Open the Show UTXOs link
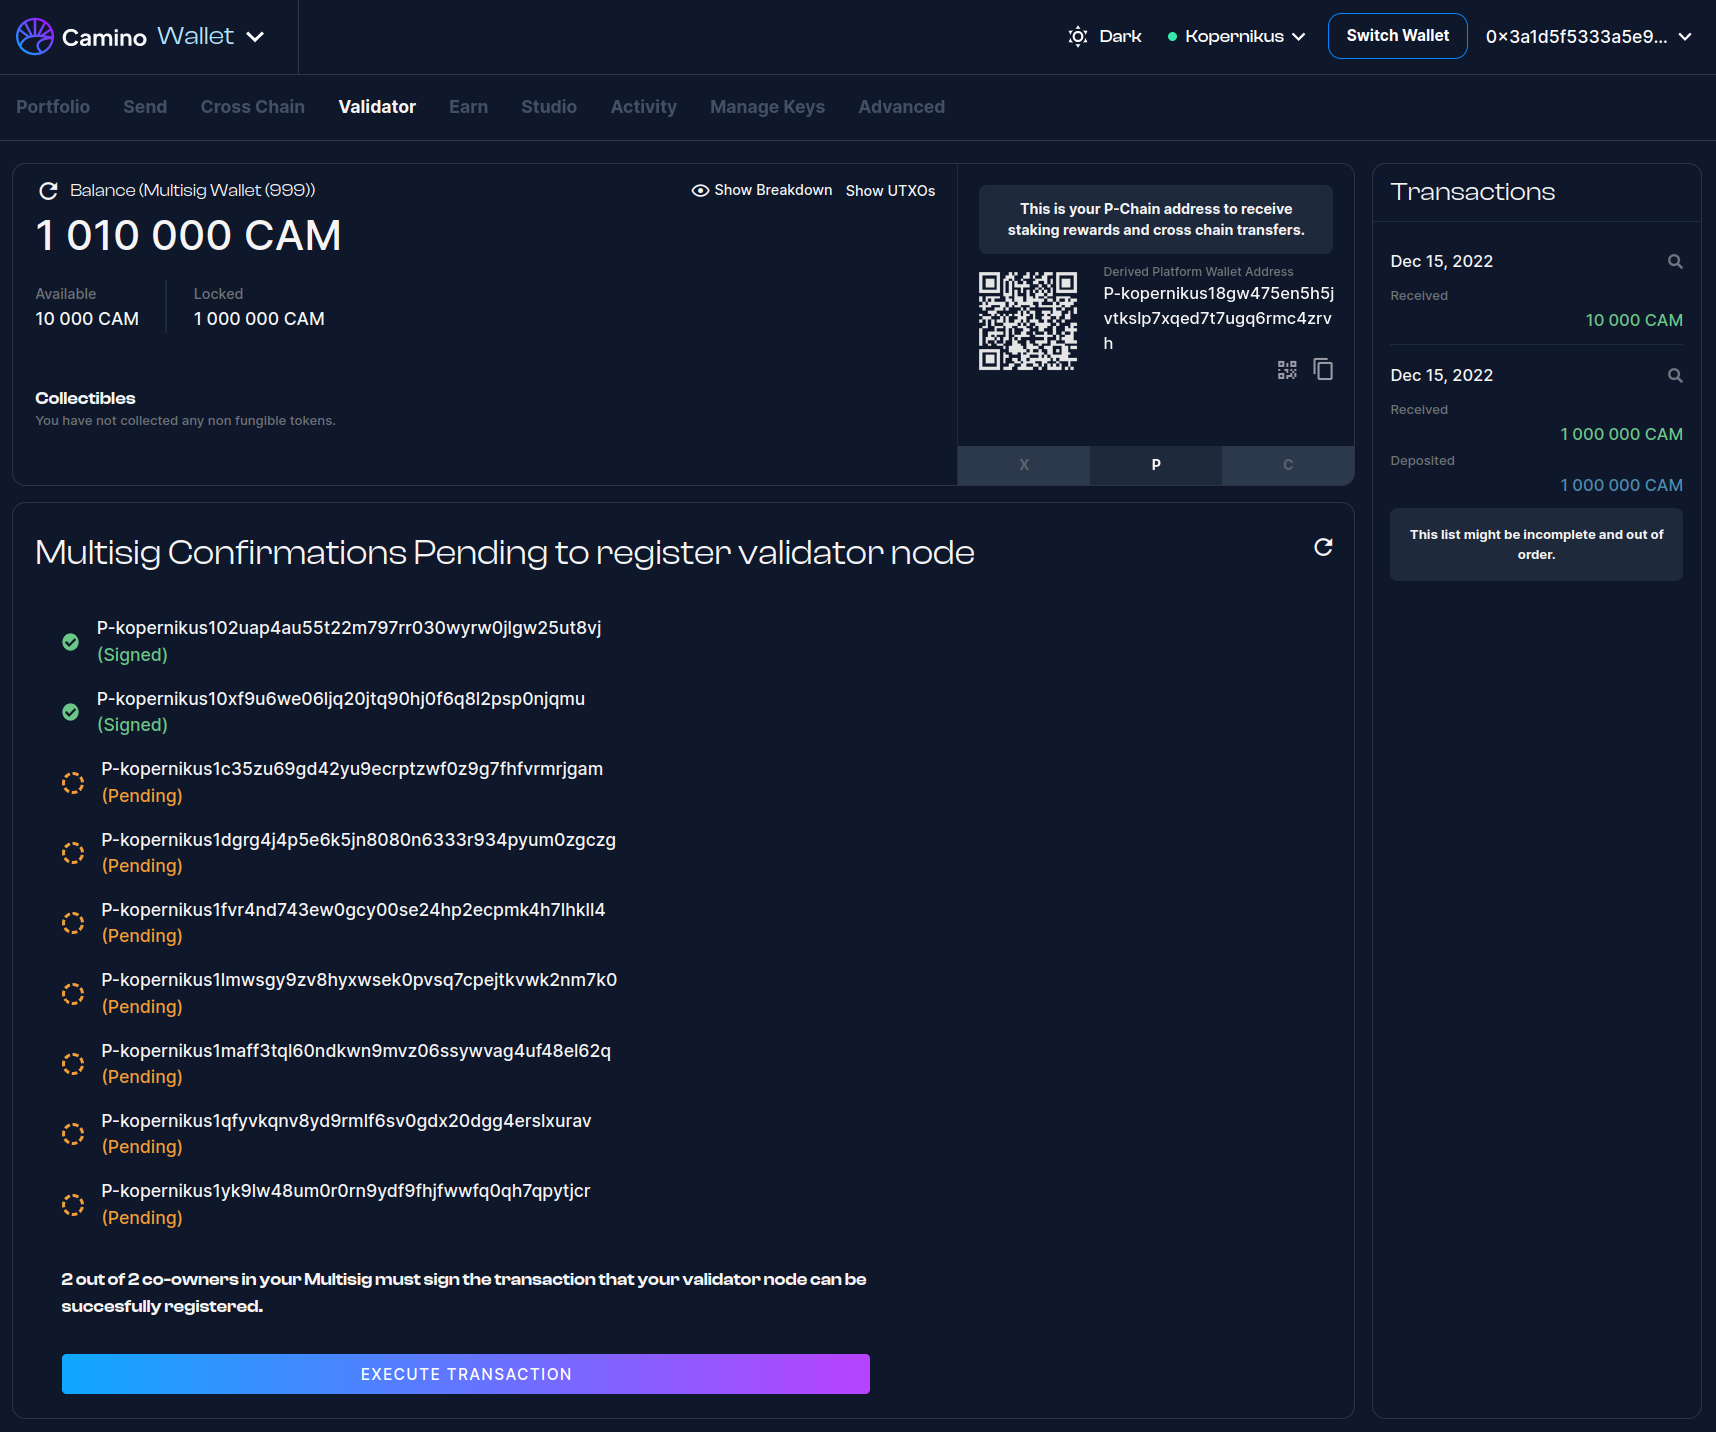The width and height of the screenshot is (1716, 1432). 890,191
